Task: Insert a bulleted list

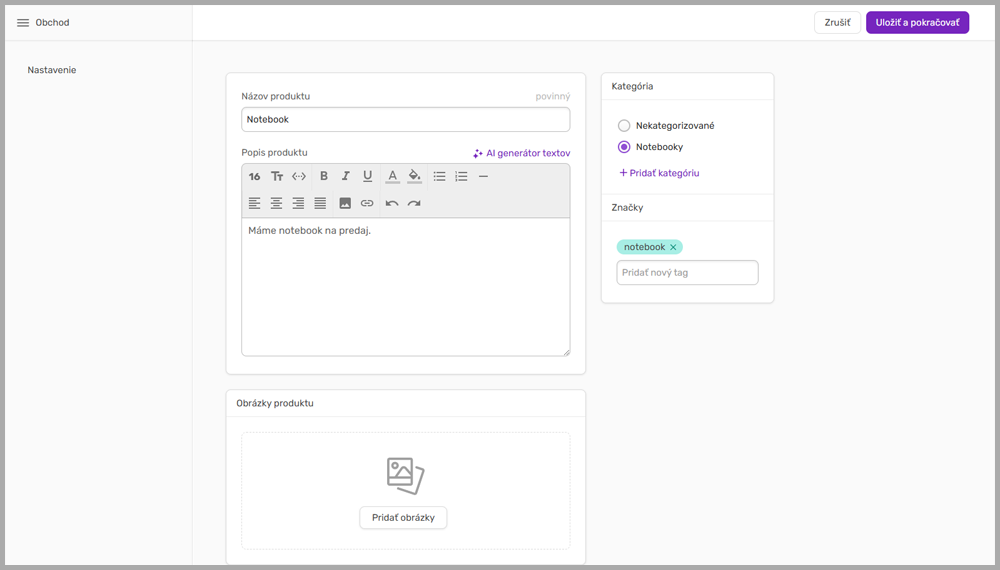Action: pos(439,176)
